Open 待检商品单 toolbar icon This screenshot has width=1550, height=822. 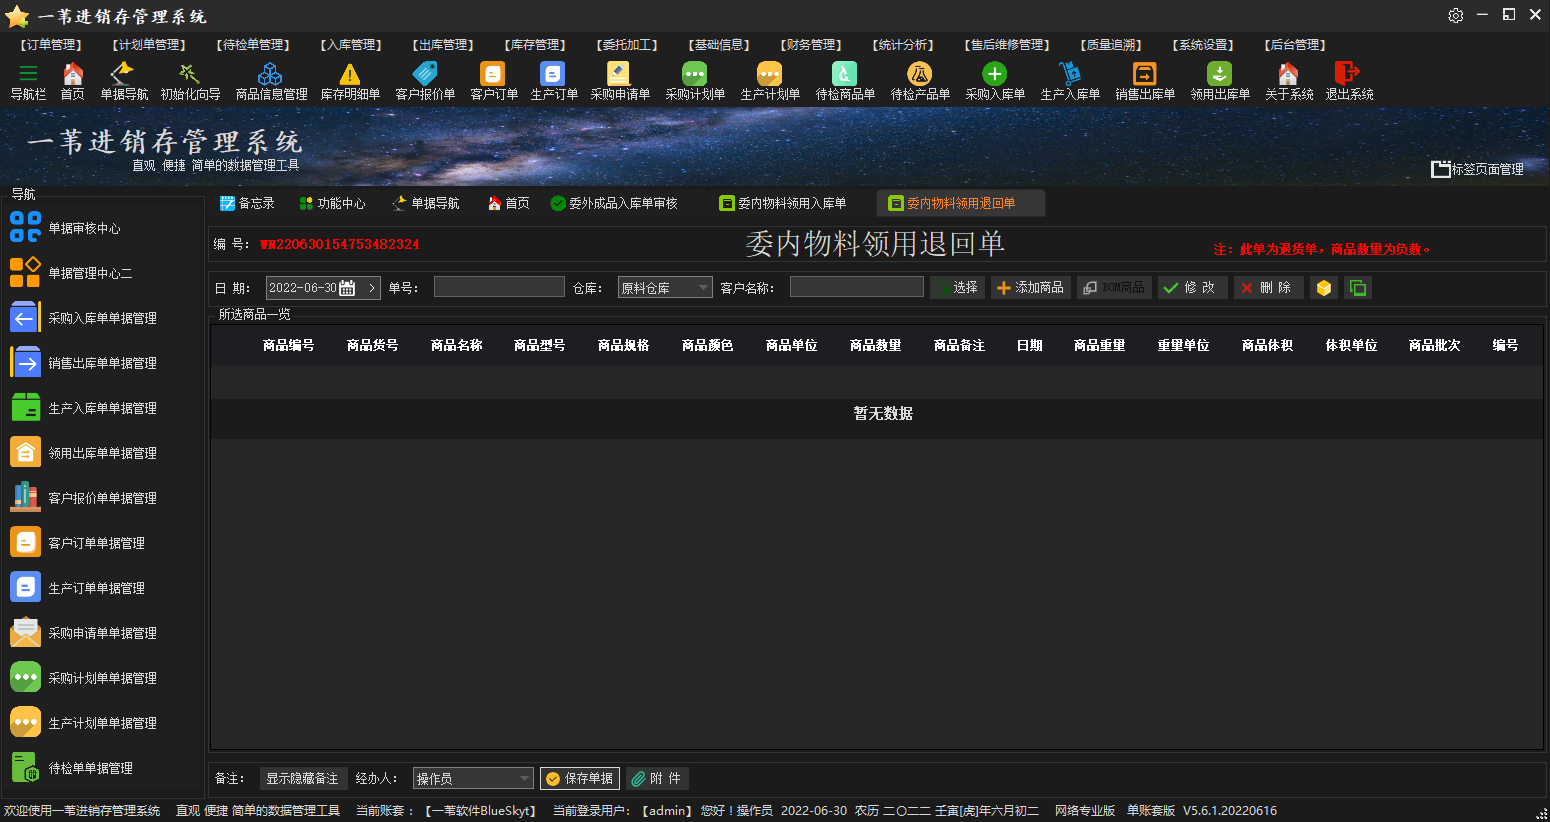[x=845, y=81]
